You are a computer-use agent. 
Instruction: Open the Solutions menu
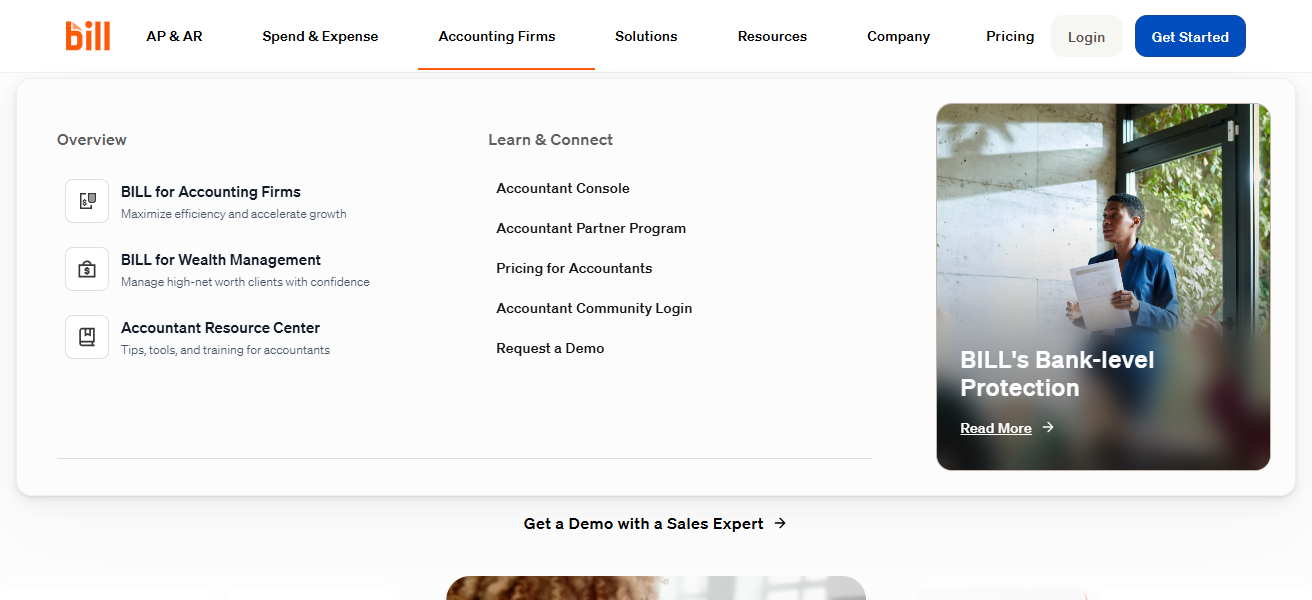point(646,36)
